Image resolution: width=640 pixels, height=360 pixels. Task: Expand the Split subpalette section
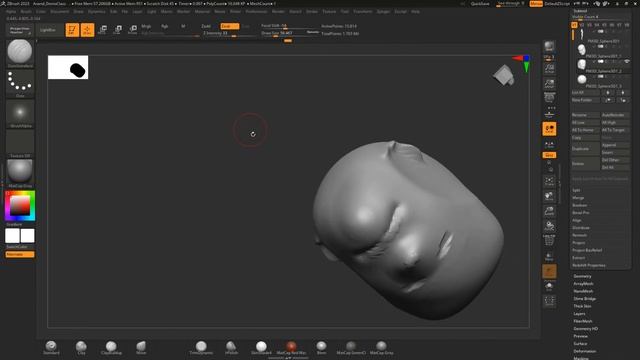(576, 190)
